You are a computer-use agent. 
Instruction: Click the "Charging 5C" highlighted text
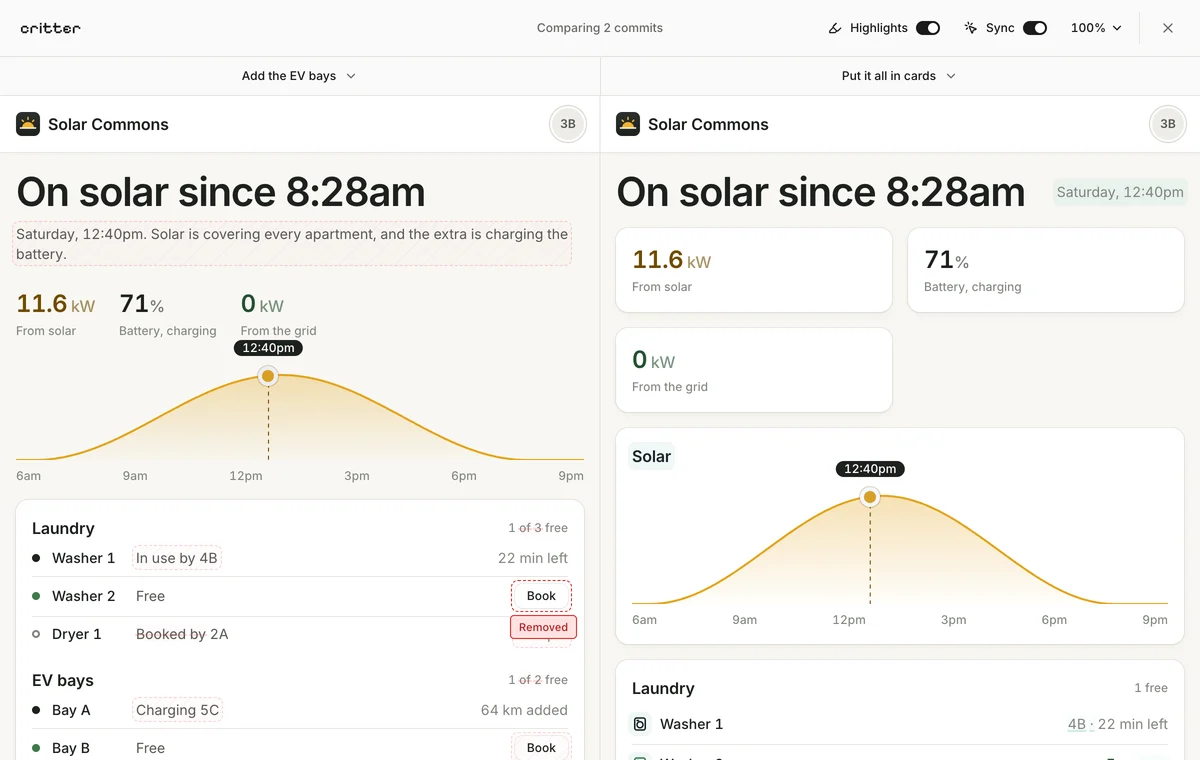pyautogui.click(x=177, y=710)
